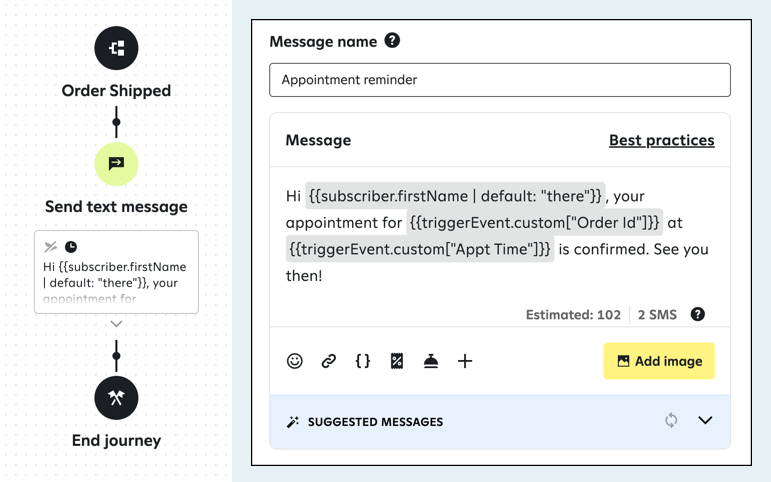Select the Appt Time variable tag
Screen dimensions: 771x482
pos(420,249)
